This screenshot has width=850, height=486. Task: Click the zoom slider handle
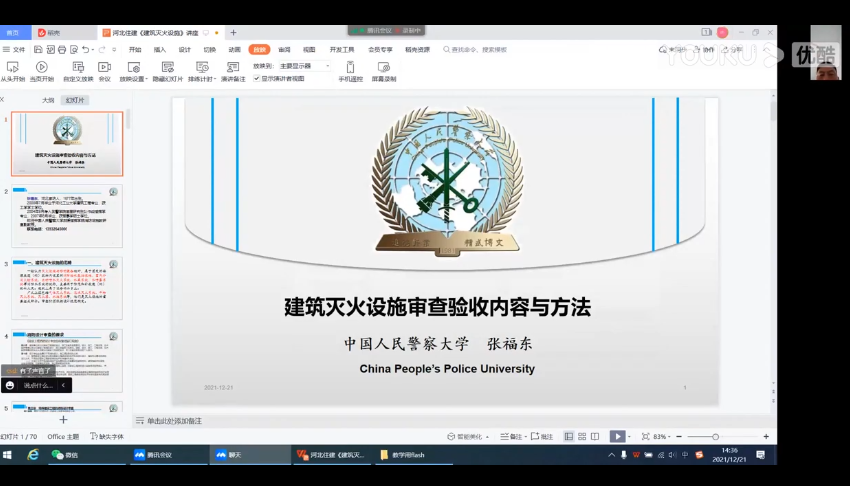715,437
